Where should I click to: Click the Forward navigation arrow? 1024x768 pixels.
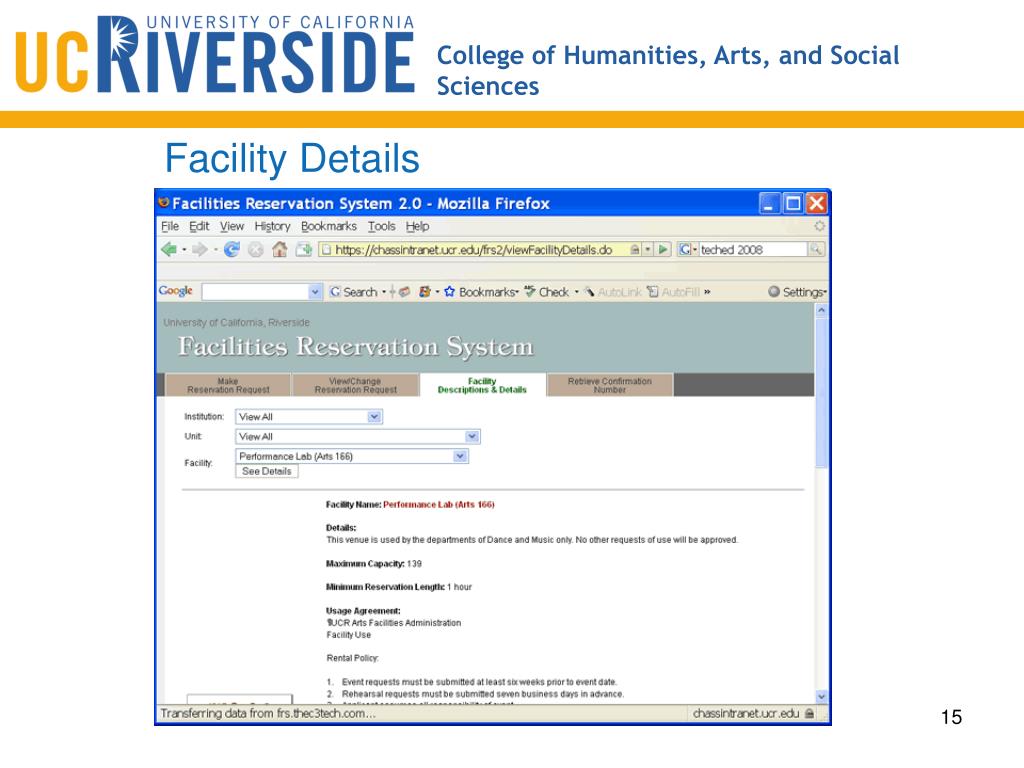tap(200, 249)
